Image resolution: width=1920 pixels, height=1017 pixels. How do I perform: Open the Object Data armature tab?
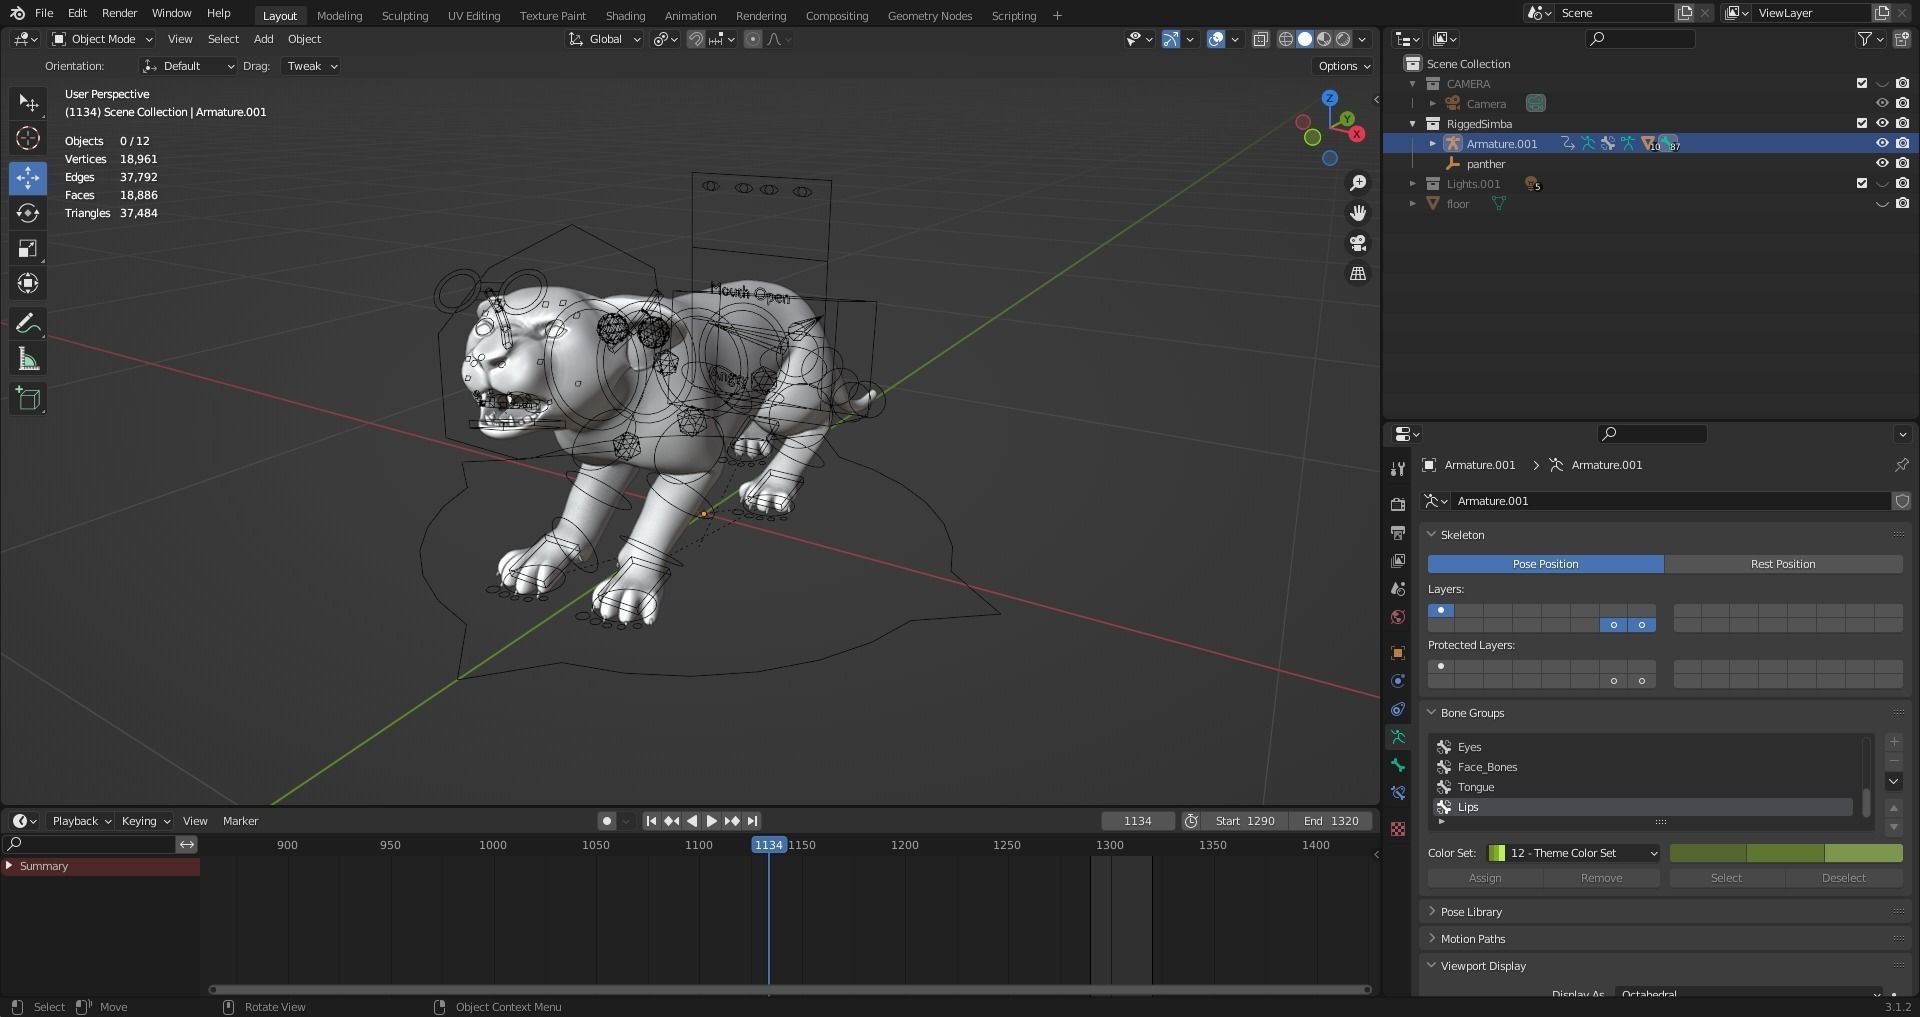tap(1398, 737)
